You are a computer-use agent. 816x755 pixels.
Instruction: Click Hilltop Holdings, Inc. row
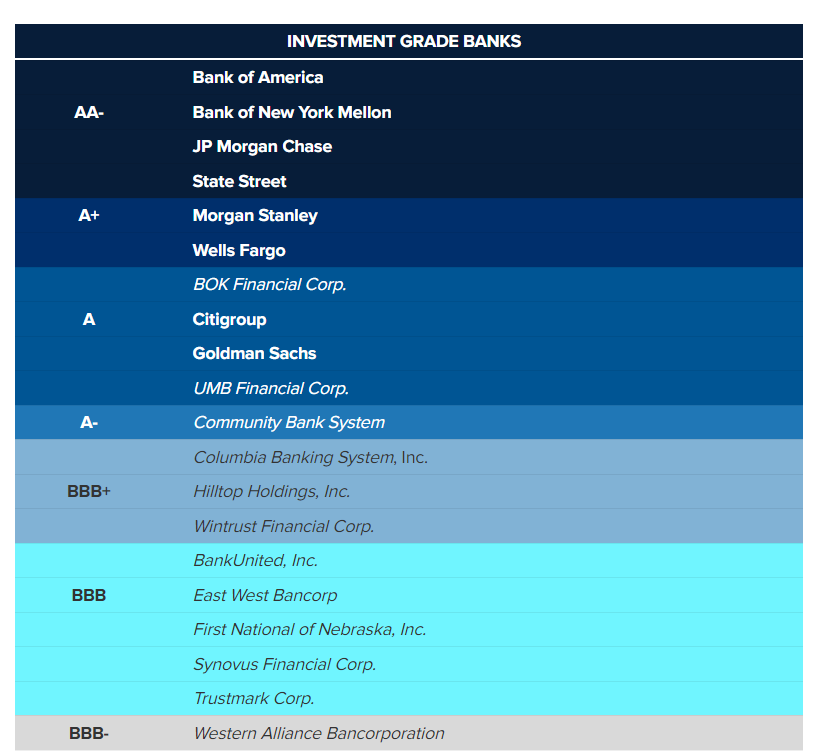click(272, 492)
